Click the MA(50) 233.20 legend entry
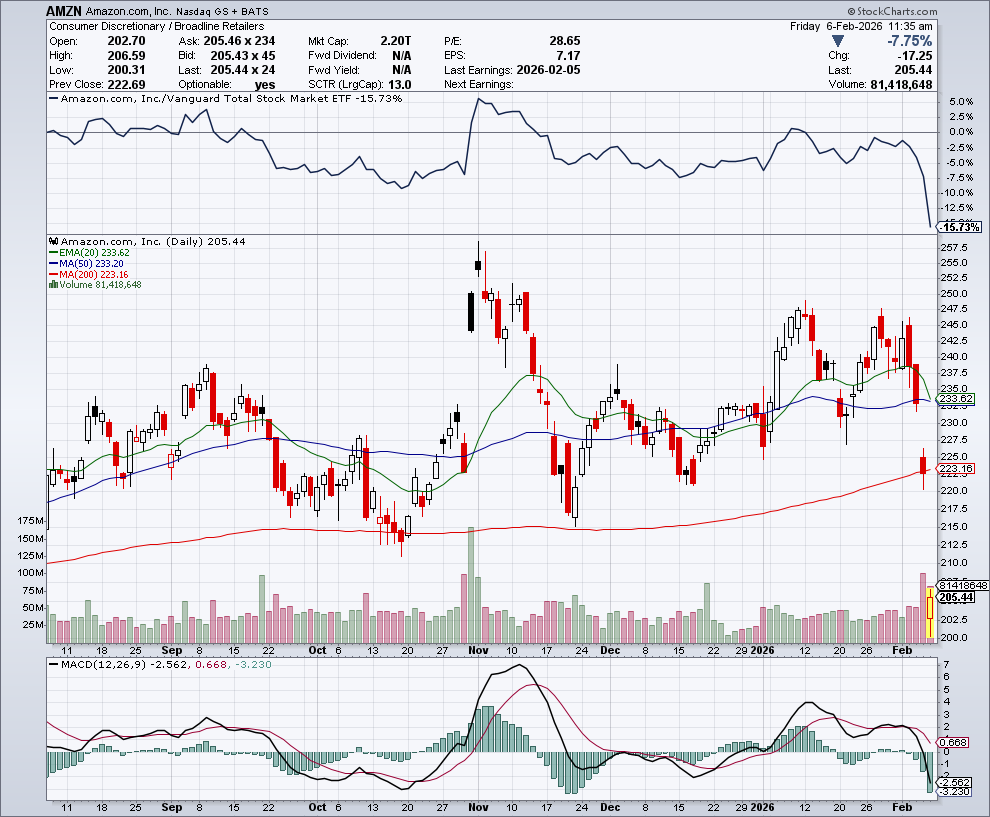Screen dimensions: 990x817 coord(92,263)
